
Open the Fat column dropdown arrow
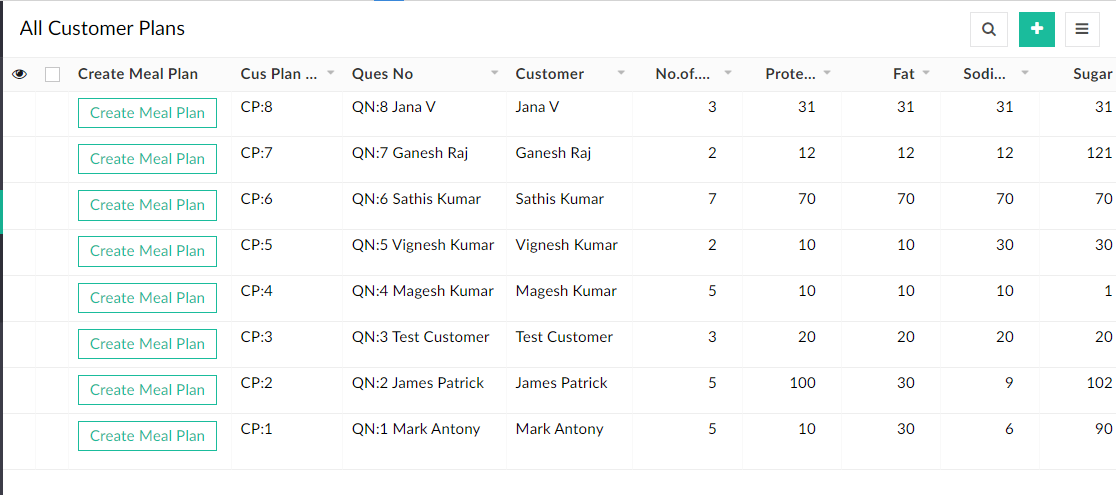pyautogui.click(x=926, y=73)
